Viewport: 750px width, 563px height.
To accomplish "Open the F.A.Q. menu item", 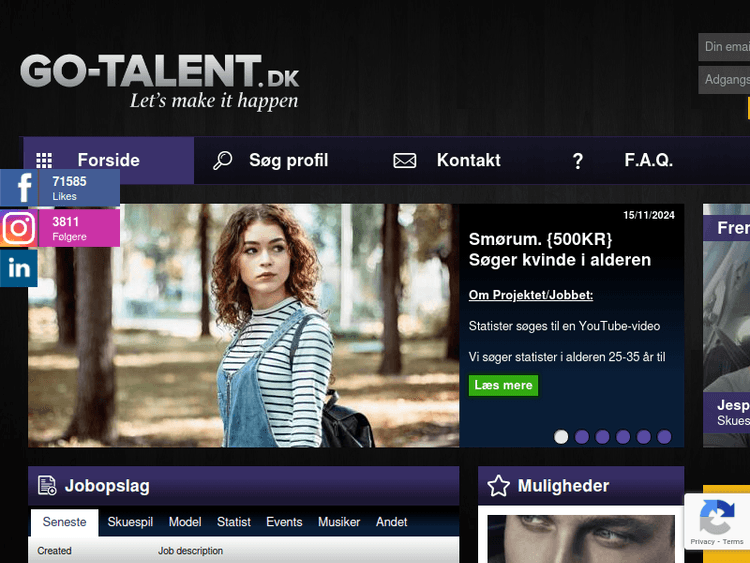I will click(648, 160).
